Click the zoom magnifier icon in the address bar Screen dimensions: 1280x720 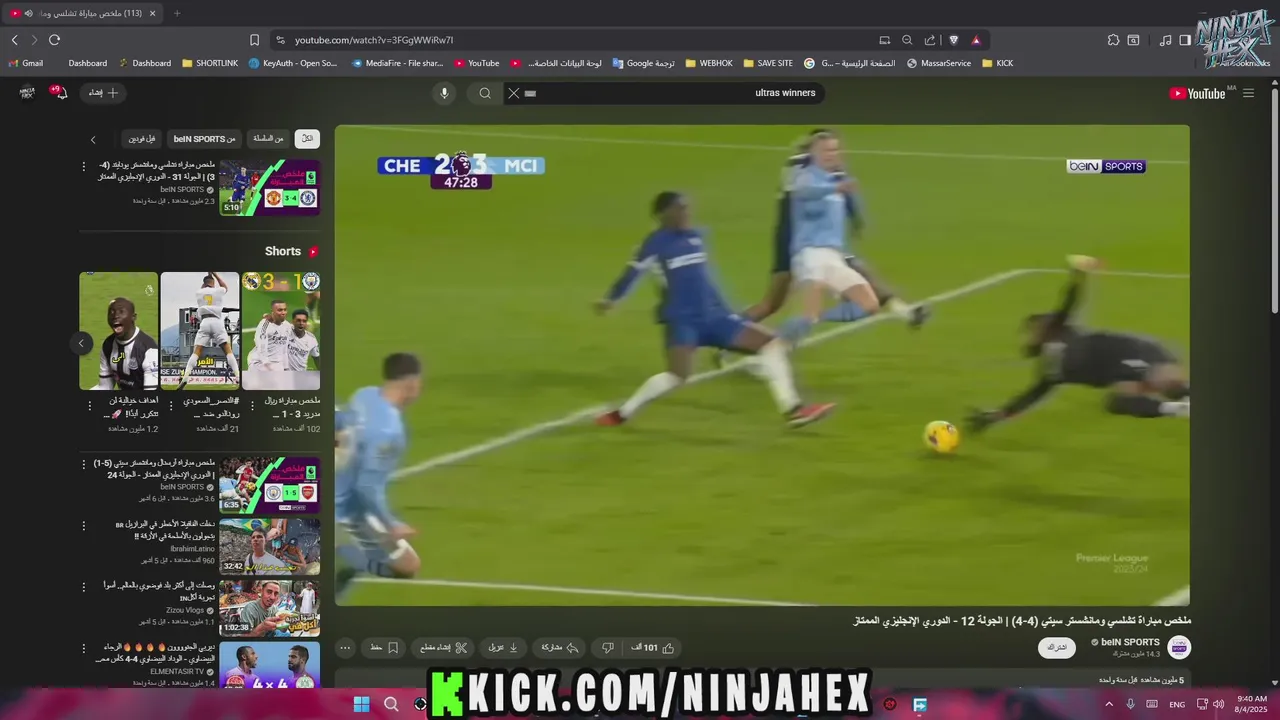pos(907,40)
